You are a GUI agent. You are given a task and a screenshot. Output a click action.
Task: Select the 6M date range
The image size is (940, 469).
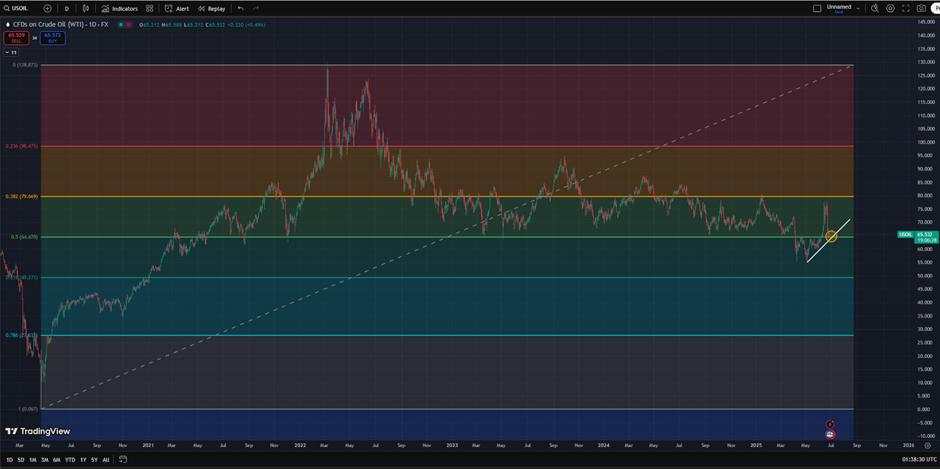pyautogui.click(x=56, y=460)
